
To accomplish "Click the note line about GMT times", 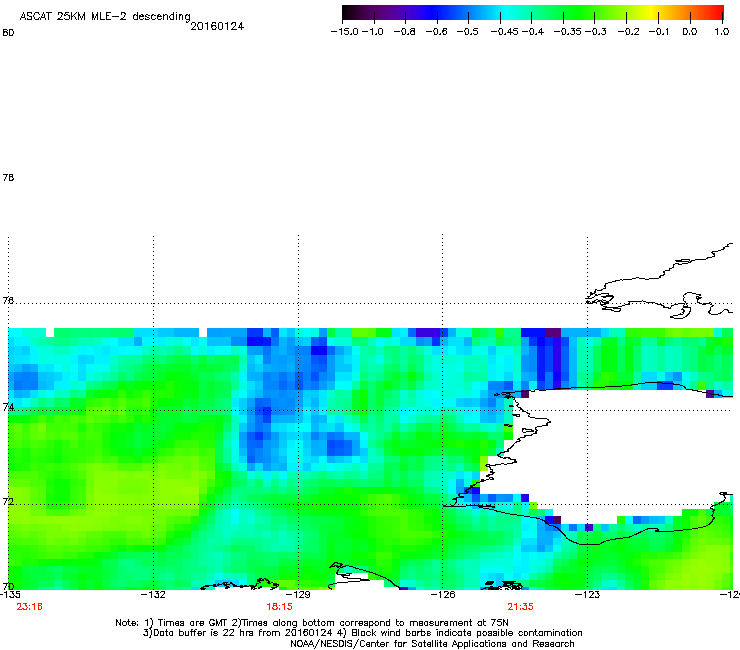I will (x=312, y=623).
